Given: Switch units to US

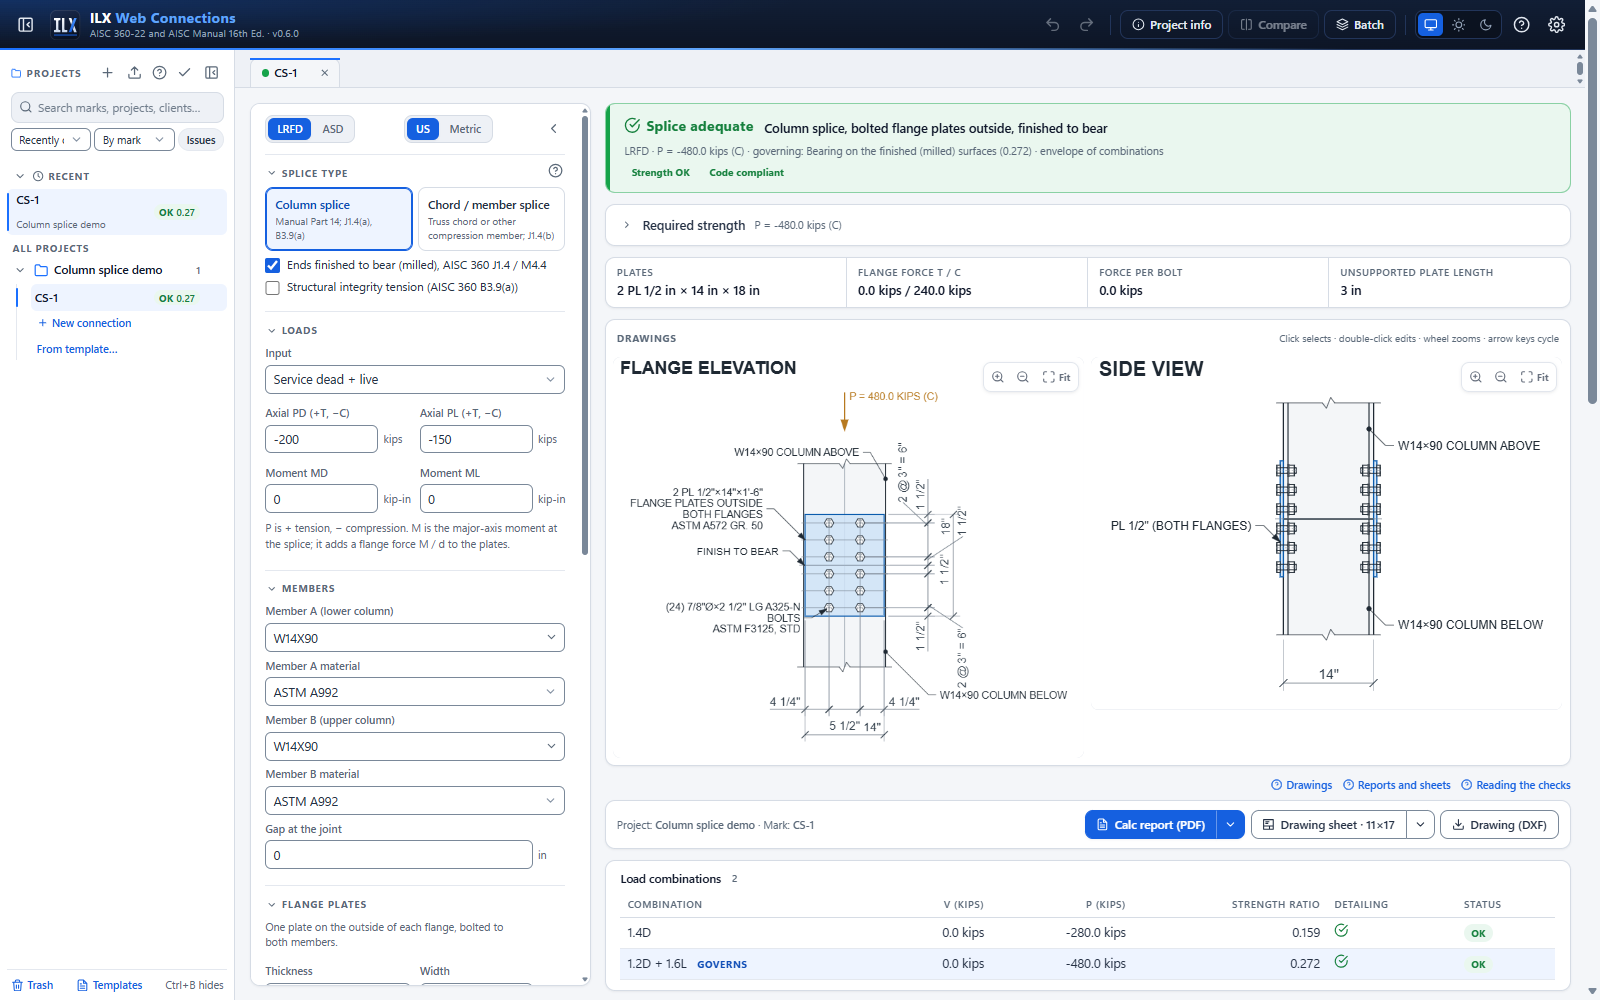Looking at the screenshot, I should point(423,129).
